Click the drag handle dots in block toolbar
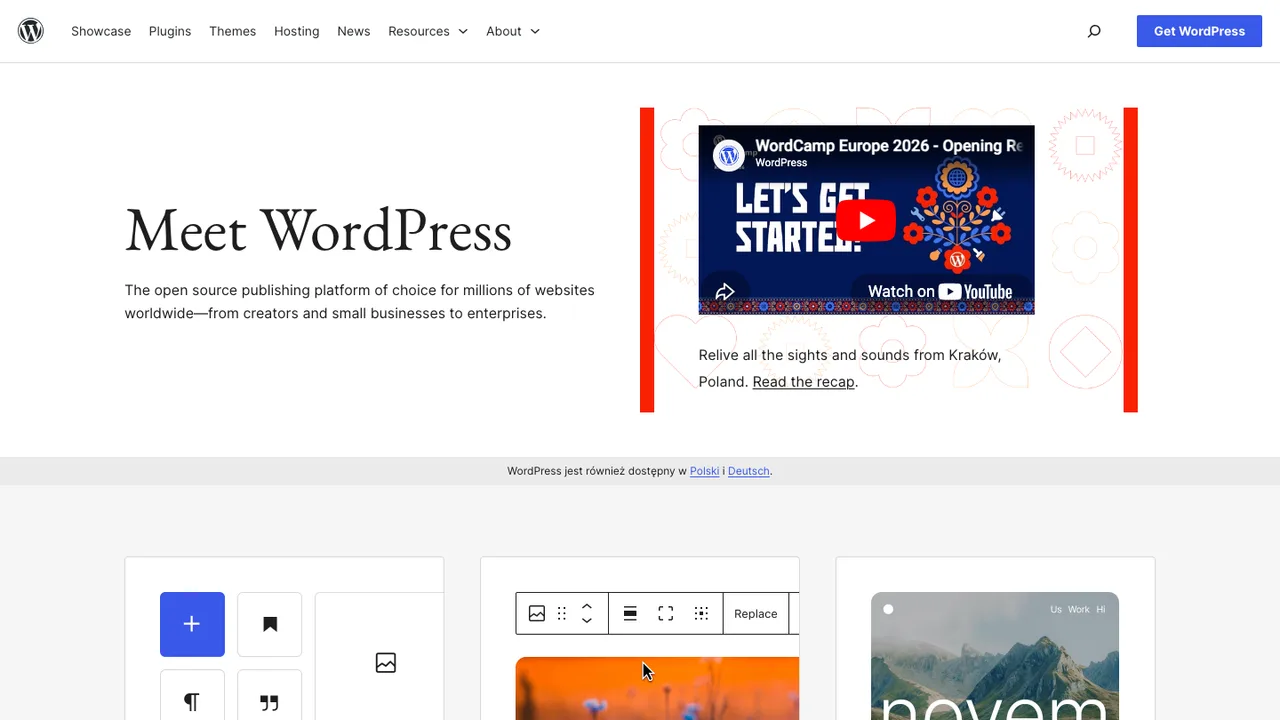The width and height of the screenshot is (1280, 720). [x=562, y=614]
